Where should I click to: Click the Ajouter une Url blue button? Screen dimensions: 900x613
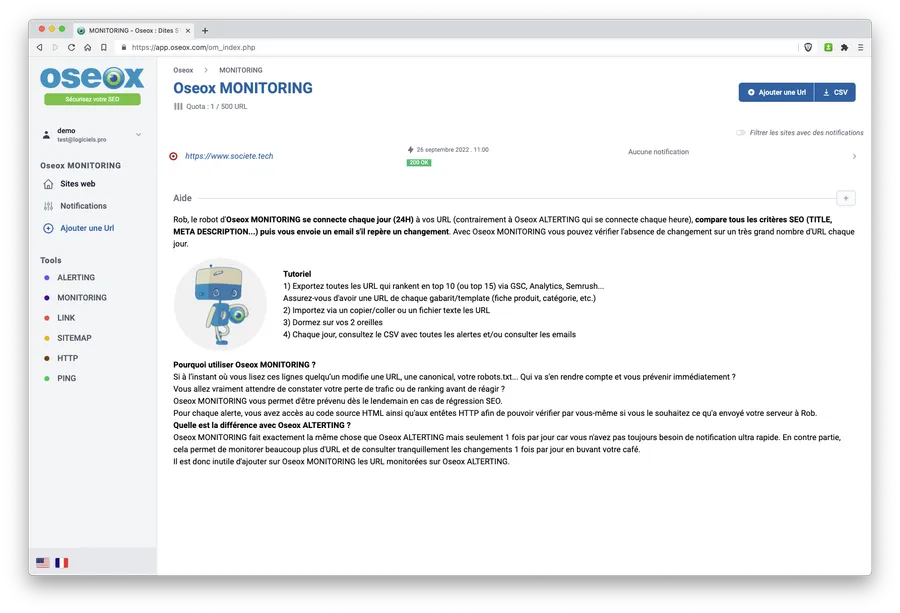click(776, 92)
